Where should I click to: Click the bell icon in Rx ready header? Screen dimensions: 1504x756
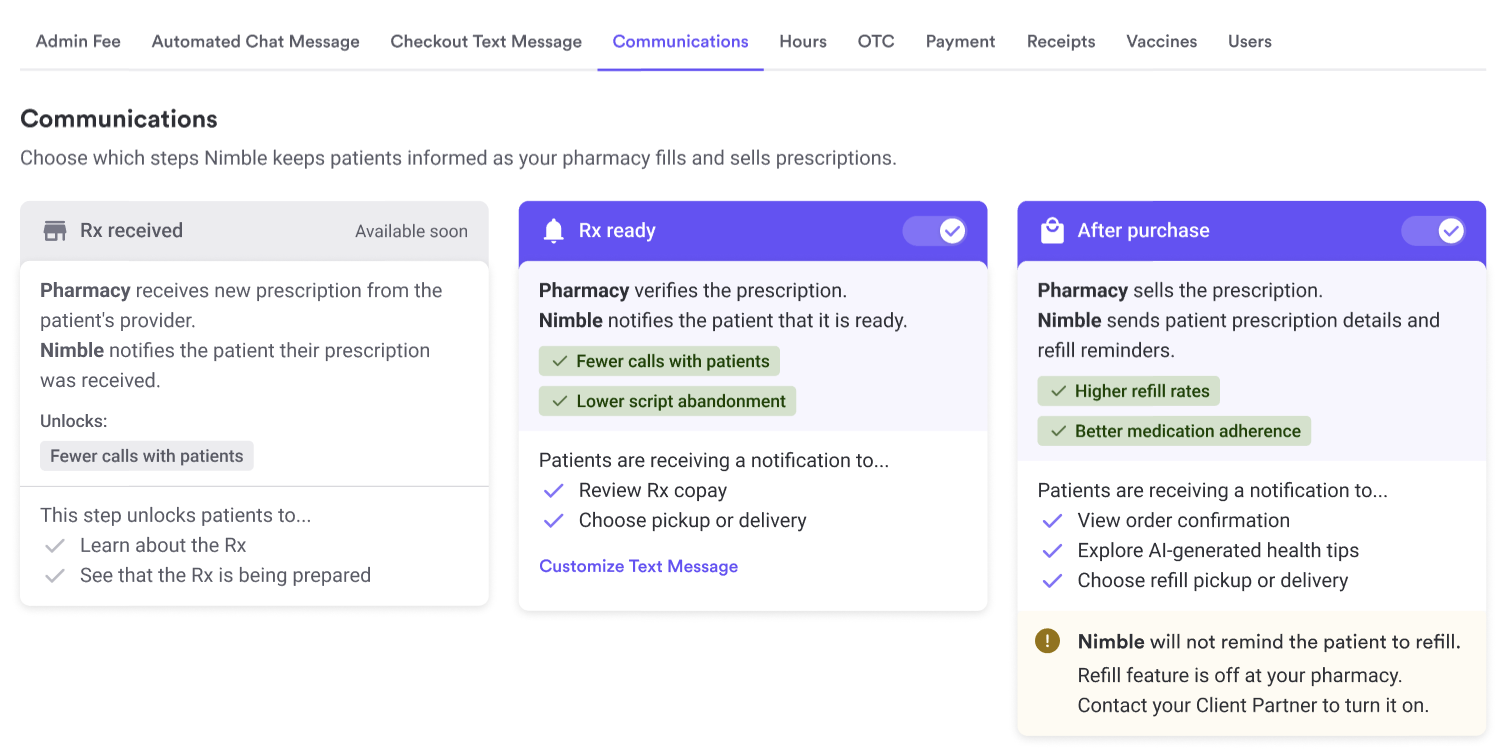(x=553, y=231)
